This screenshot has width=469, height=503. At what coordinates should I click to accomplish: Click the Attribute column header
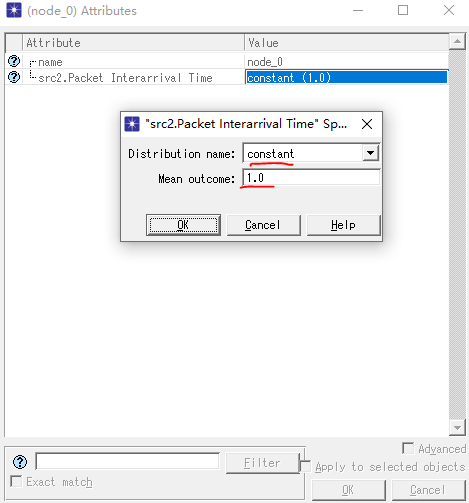point(133,43)
